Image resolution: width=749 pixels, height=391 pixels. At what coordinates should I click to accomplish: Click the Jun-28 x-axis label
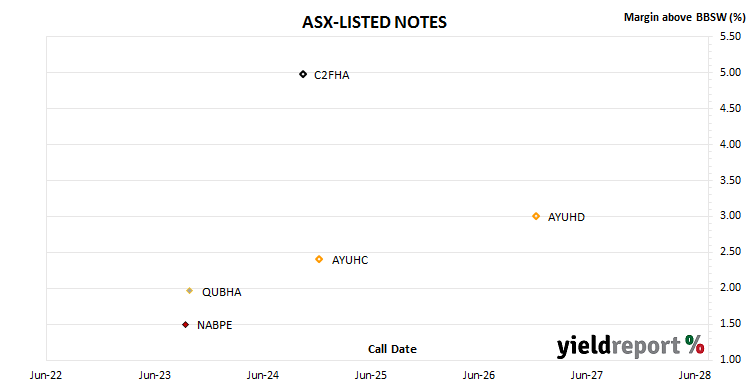point(695,375)
